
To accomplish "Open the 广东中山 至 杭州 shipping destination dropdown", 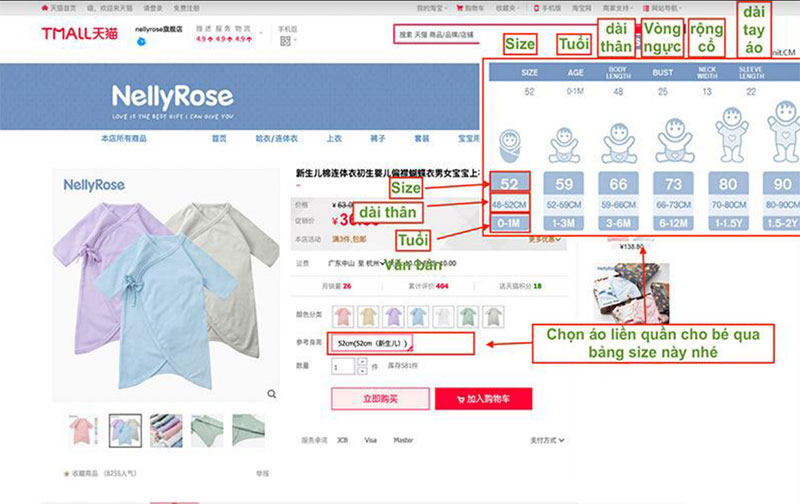I will point(357,263).
